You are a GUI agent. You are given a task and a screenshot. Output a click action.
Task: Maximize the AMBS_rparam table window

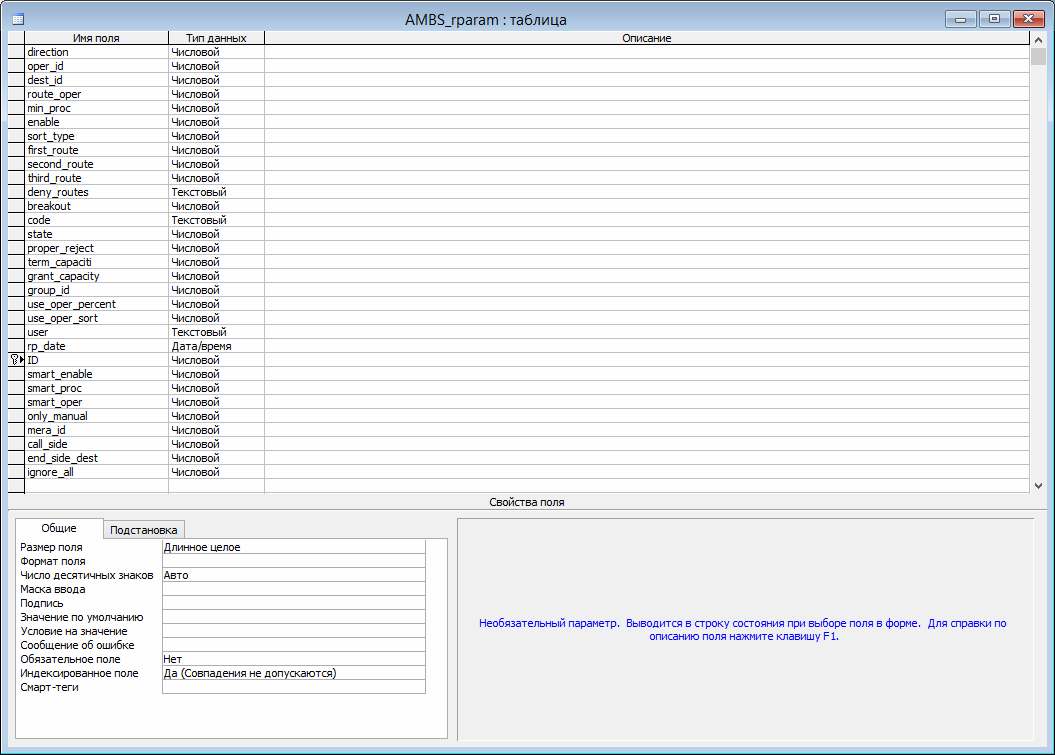994,18
